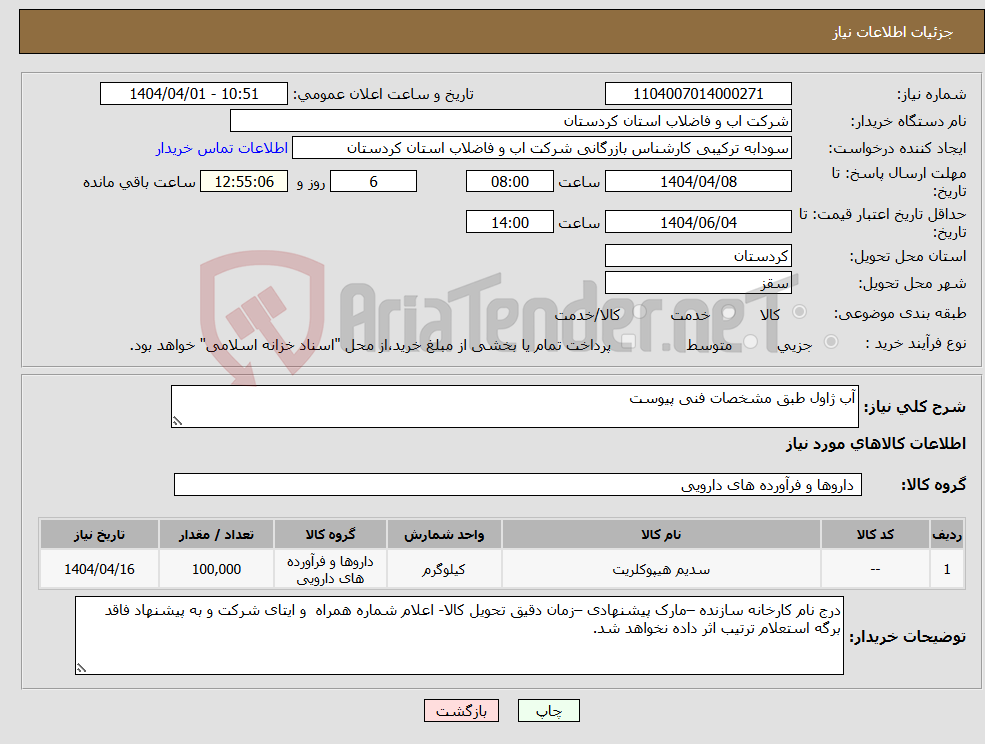Image resolution: width=985 pixels, height=744 pixels.
Task: Click the اطلاعات کالاهای مورد نیاز section heading
Action: pyautogui.click(x=876, y=444)
